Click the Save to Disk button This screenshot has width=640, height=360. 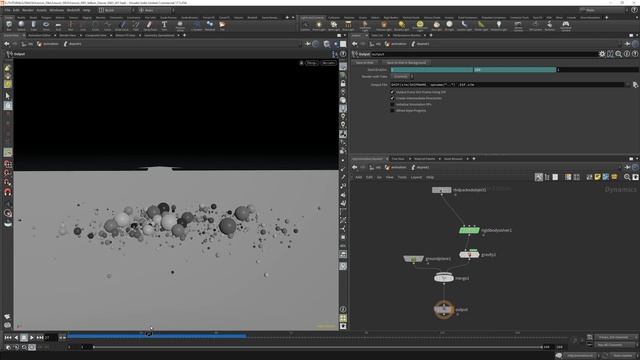364,62
